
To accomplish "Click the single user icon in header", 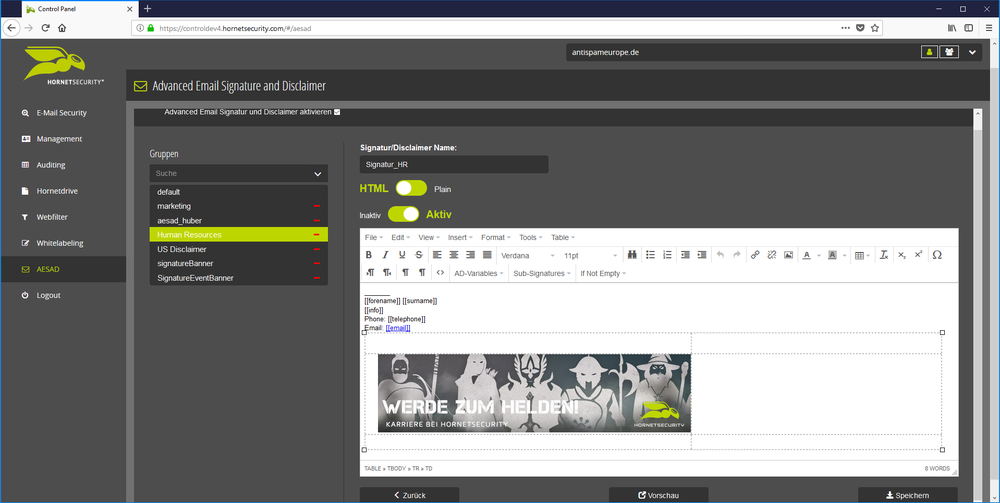I will coord(929,52).
